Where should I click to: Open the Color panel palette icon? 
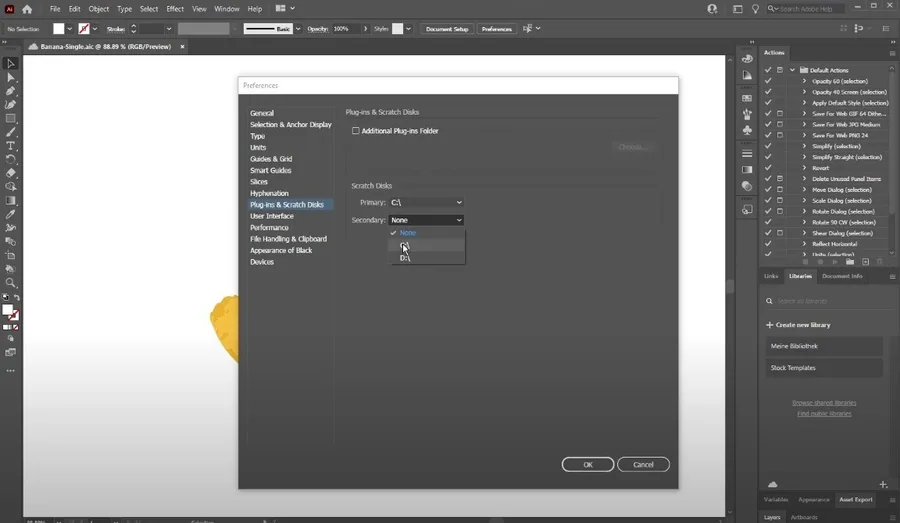click(x=747, y=59)
